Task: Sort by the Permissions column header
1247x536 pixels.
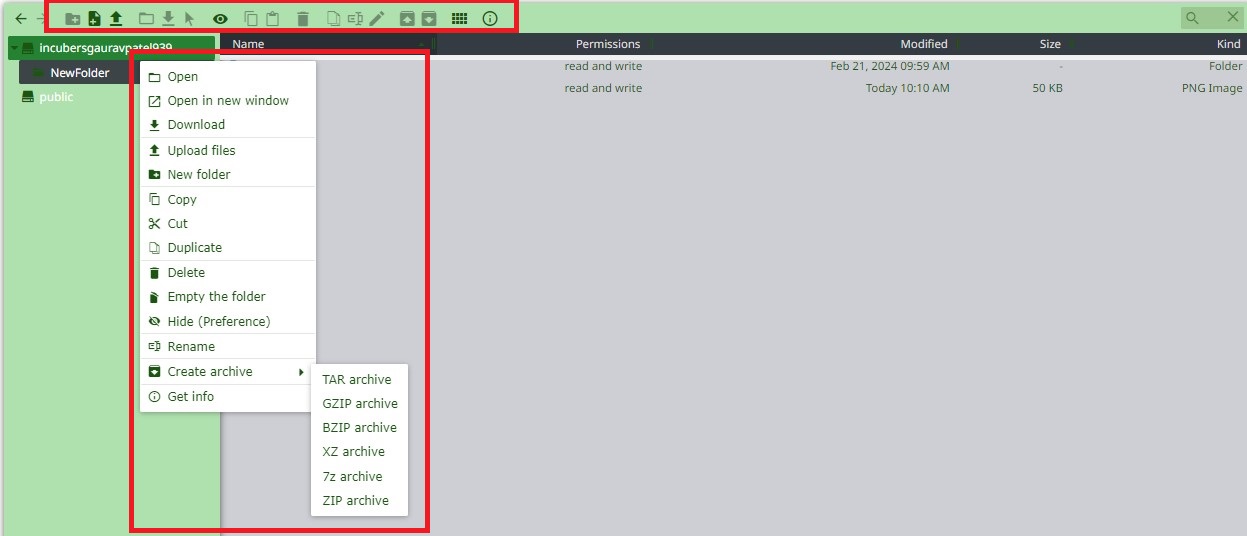Action: click(x=607, y=44)
